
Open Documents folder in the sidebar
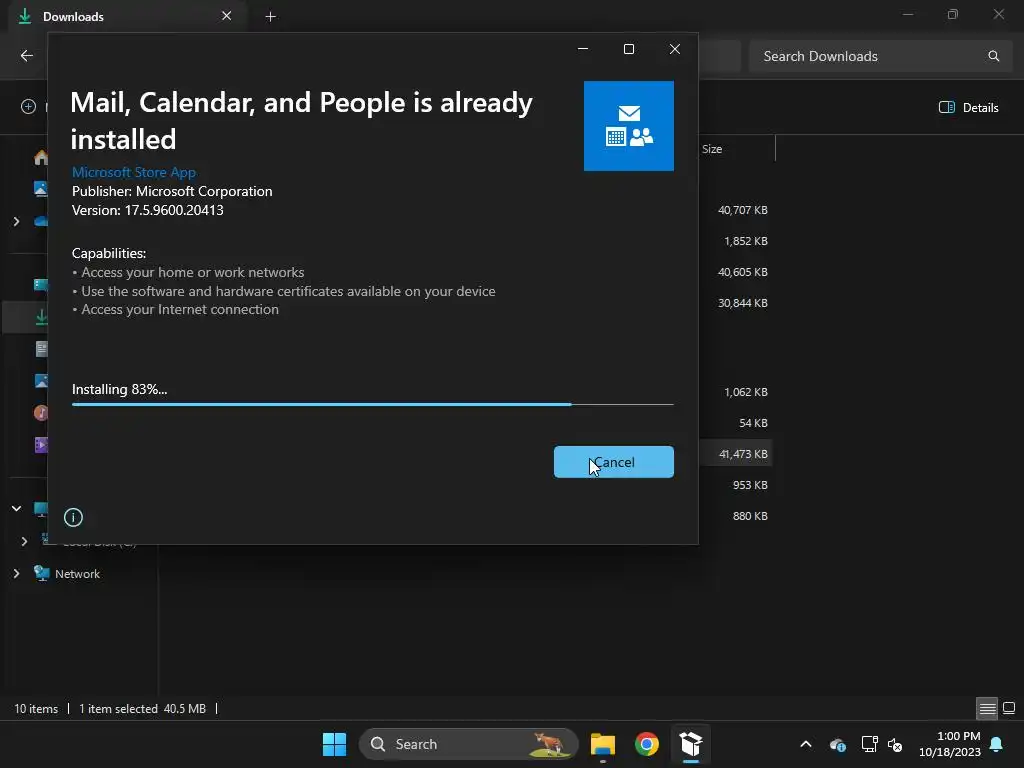coord(41,349)
